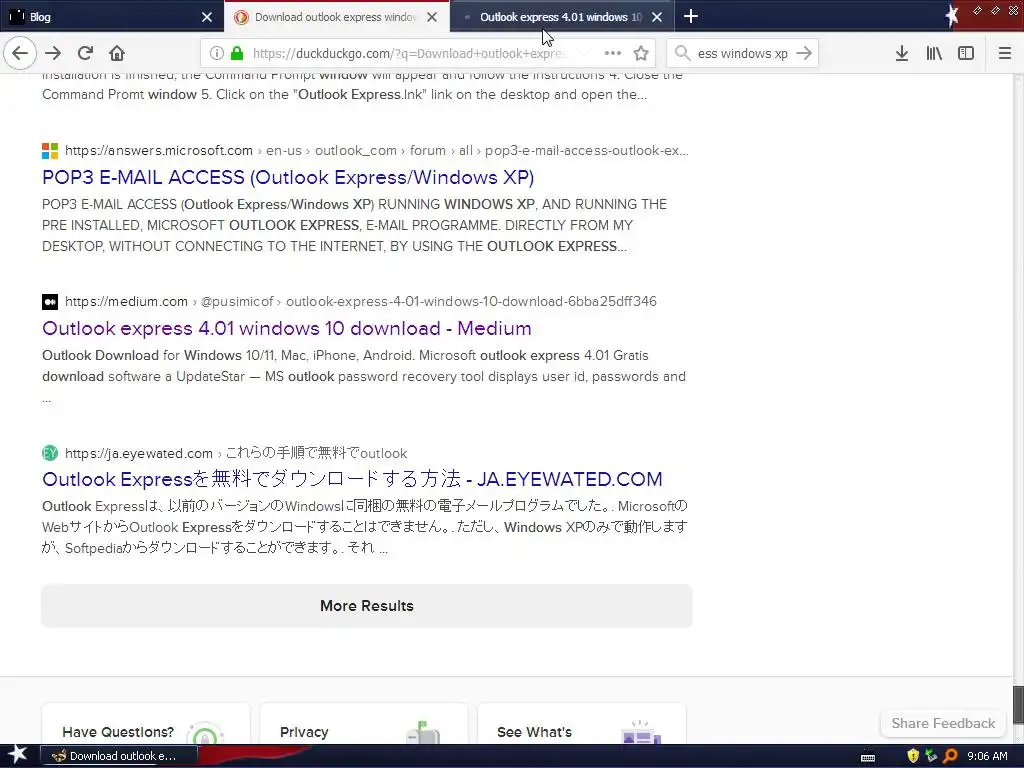Image resolution: width=1024 pixels, height=768 pixels.
Task: Click the eyewated EY favicon
Action: click(50, 453)
